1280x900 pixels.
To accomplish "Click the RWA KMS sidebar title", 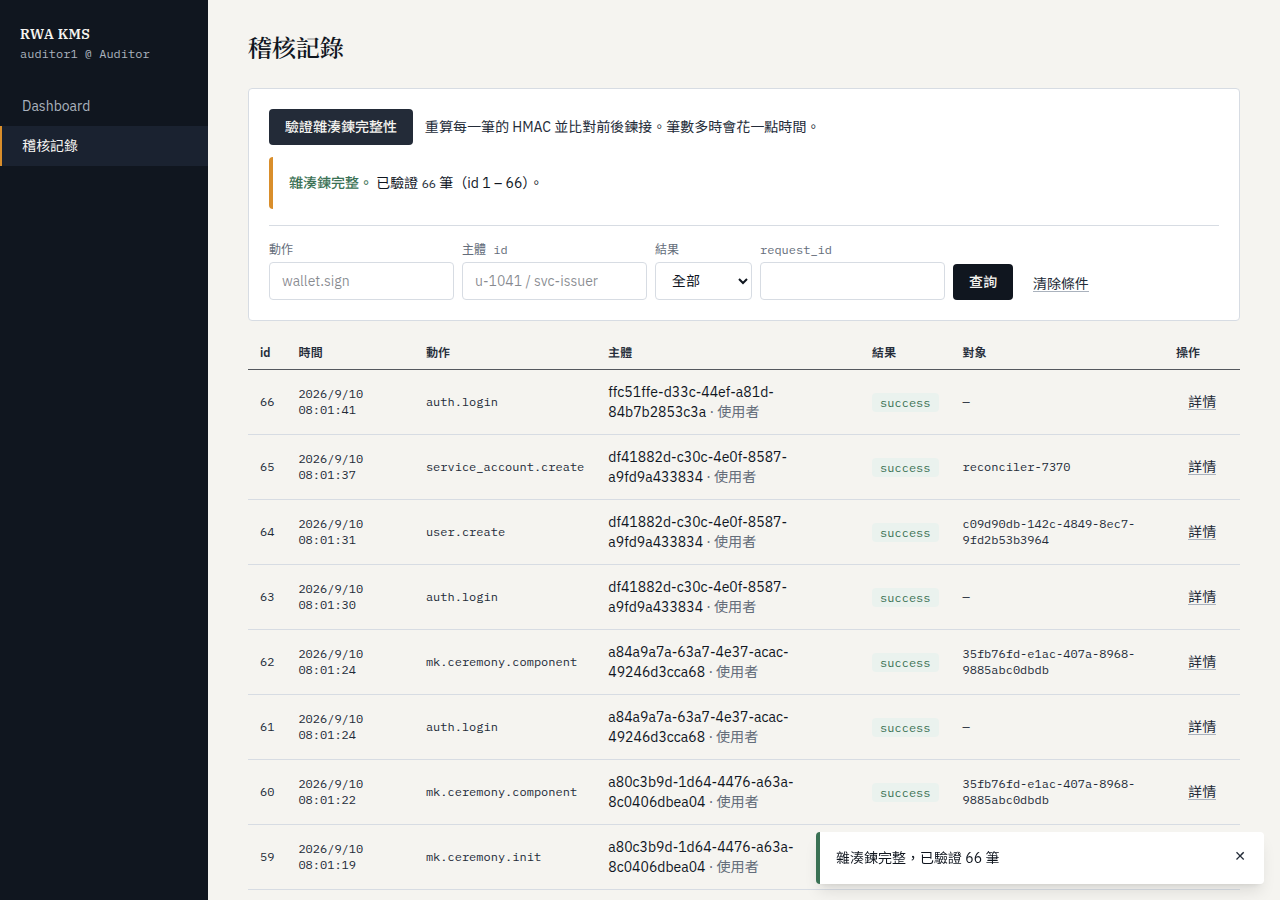I will coord(55,34).
